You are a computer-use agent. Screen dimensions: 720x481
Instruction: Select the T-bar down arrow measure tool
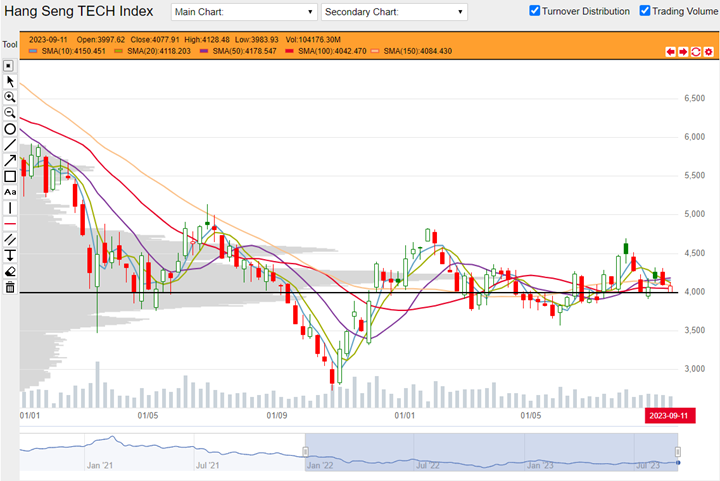coord(10,255)
